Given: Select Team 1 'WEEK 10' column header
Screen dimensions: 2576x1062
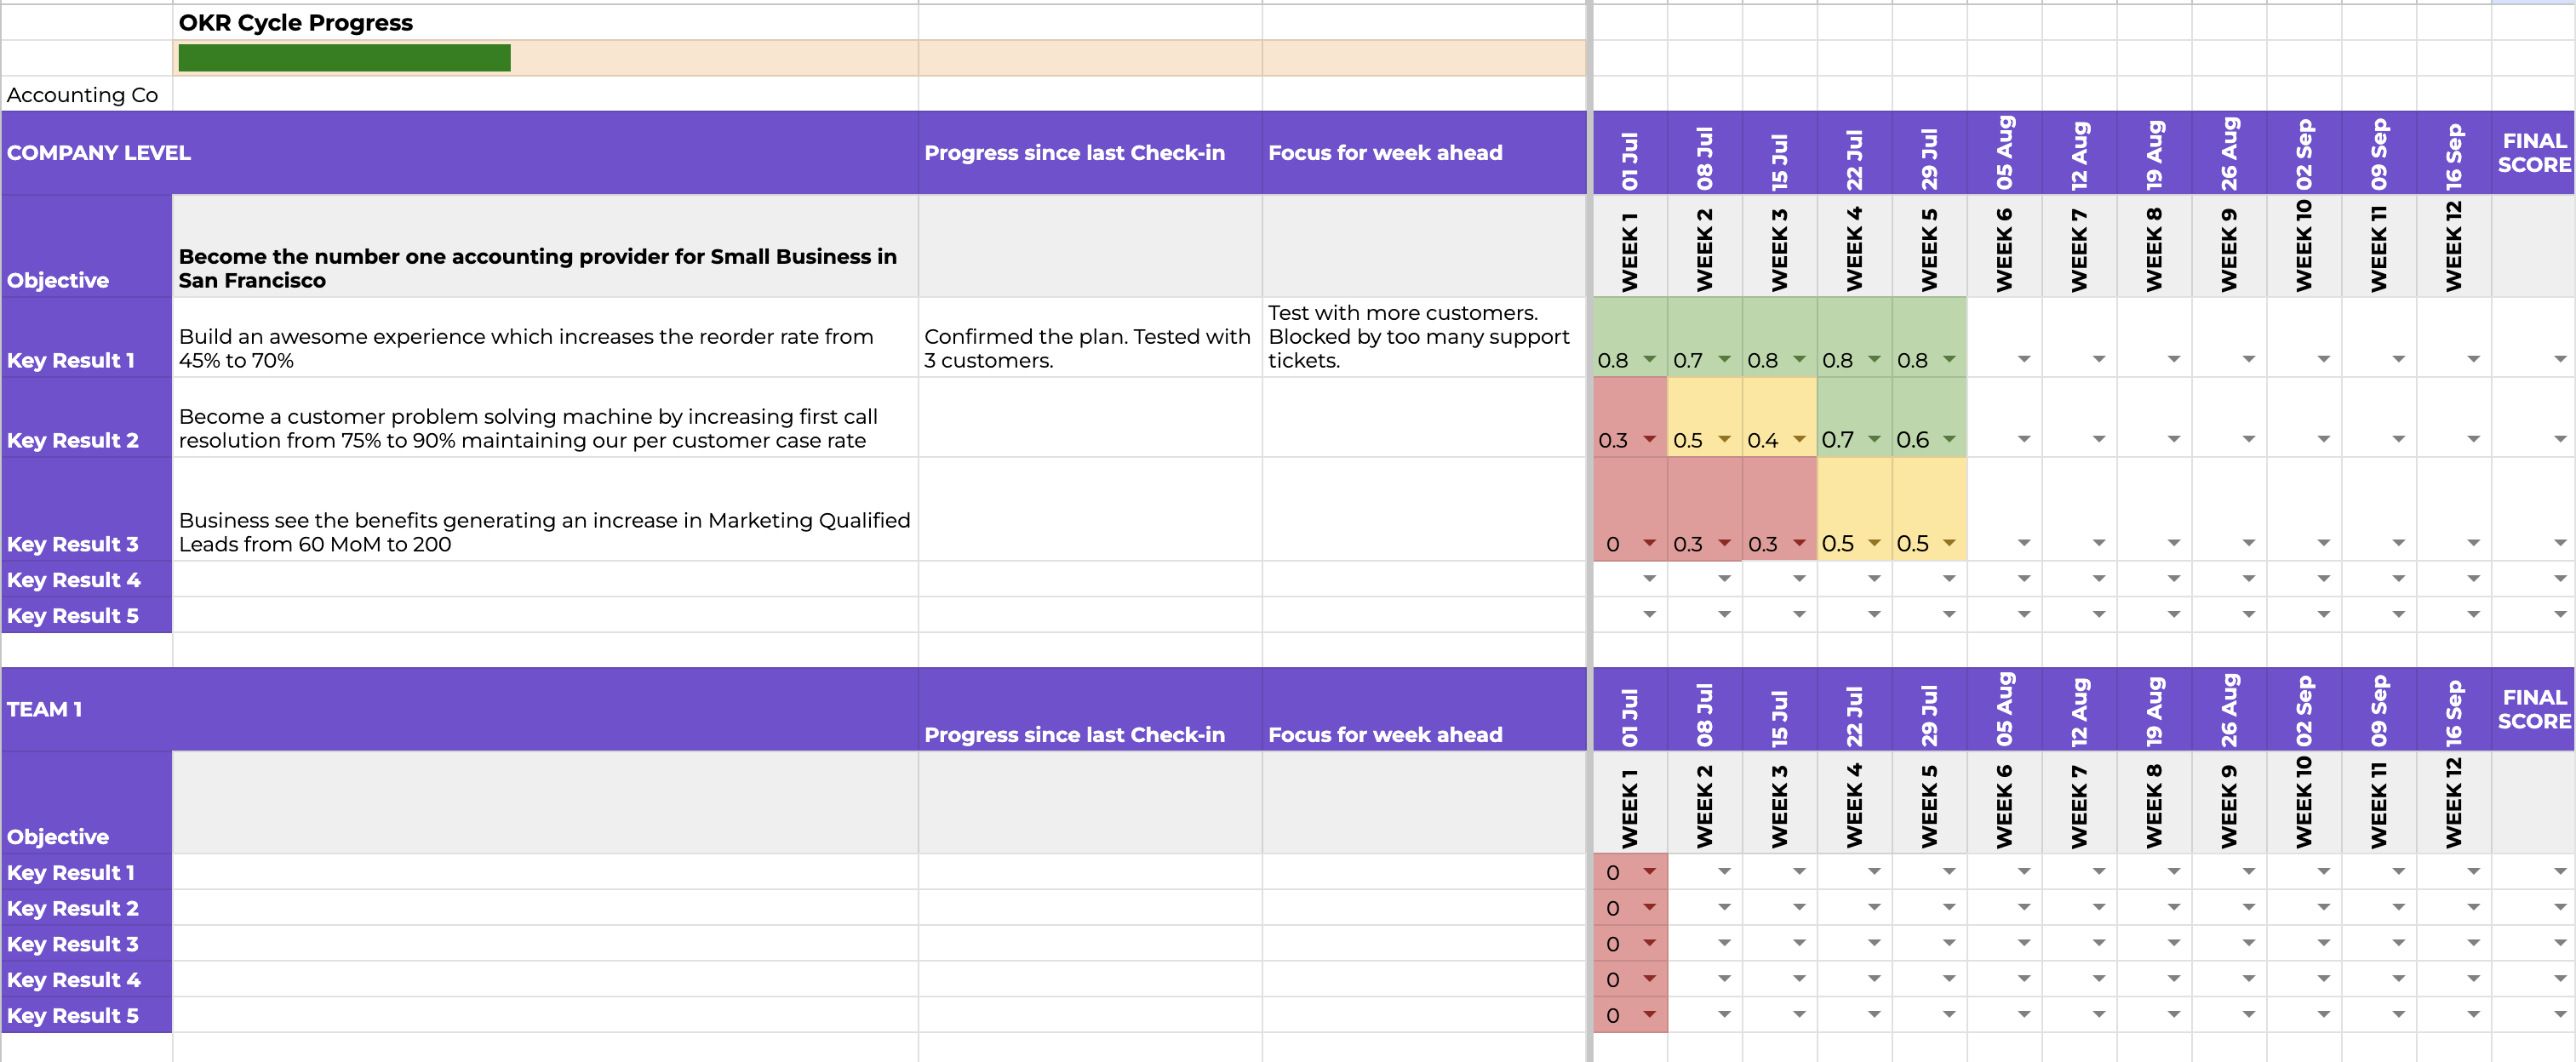Looking at the screenshot, I should (x=2303, y=802).
